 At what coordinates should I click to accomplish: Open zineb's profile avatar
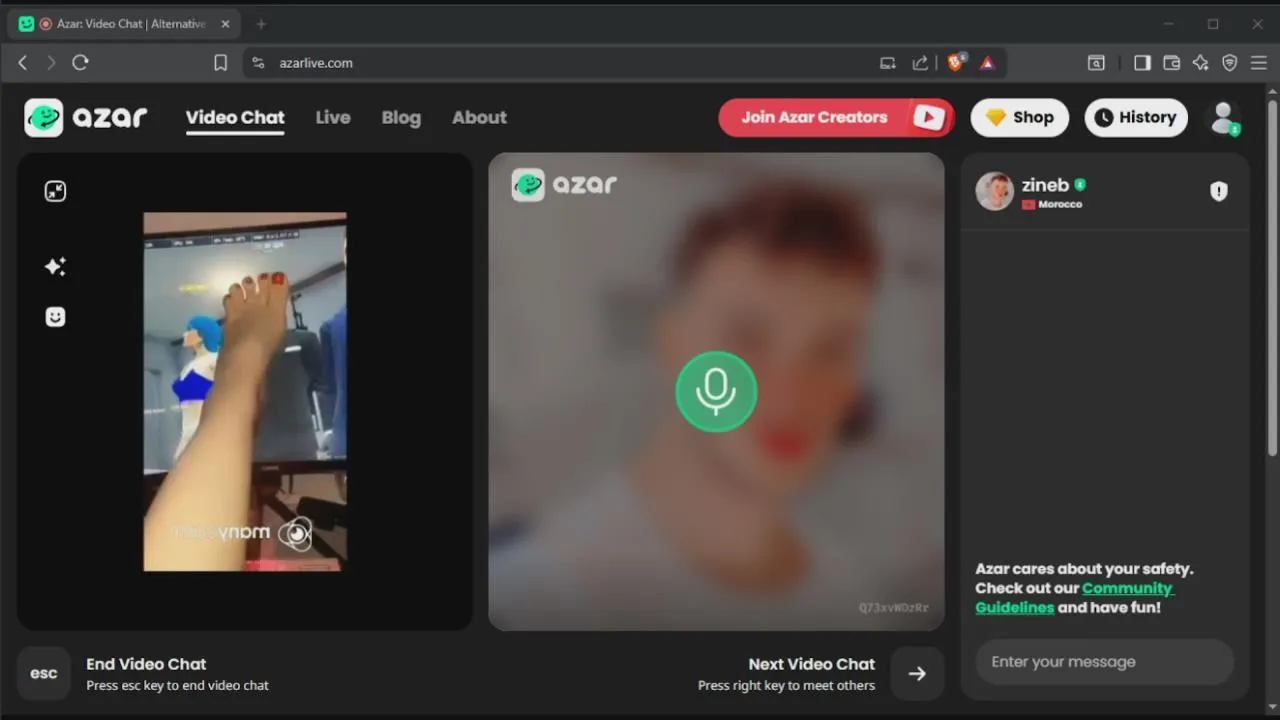click(x=994, y=191)
